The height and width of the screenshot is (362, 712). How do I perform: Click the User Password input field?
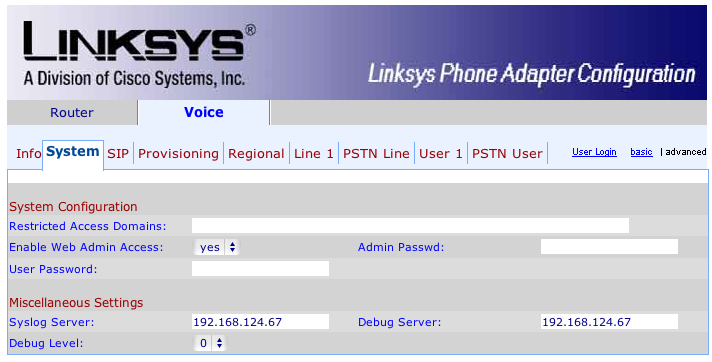click(260, 268)
